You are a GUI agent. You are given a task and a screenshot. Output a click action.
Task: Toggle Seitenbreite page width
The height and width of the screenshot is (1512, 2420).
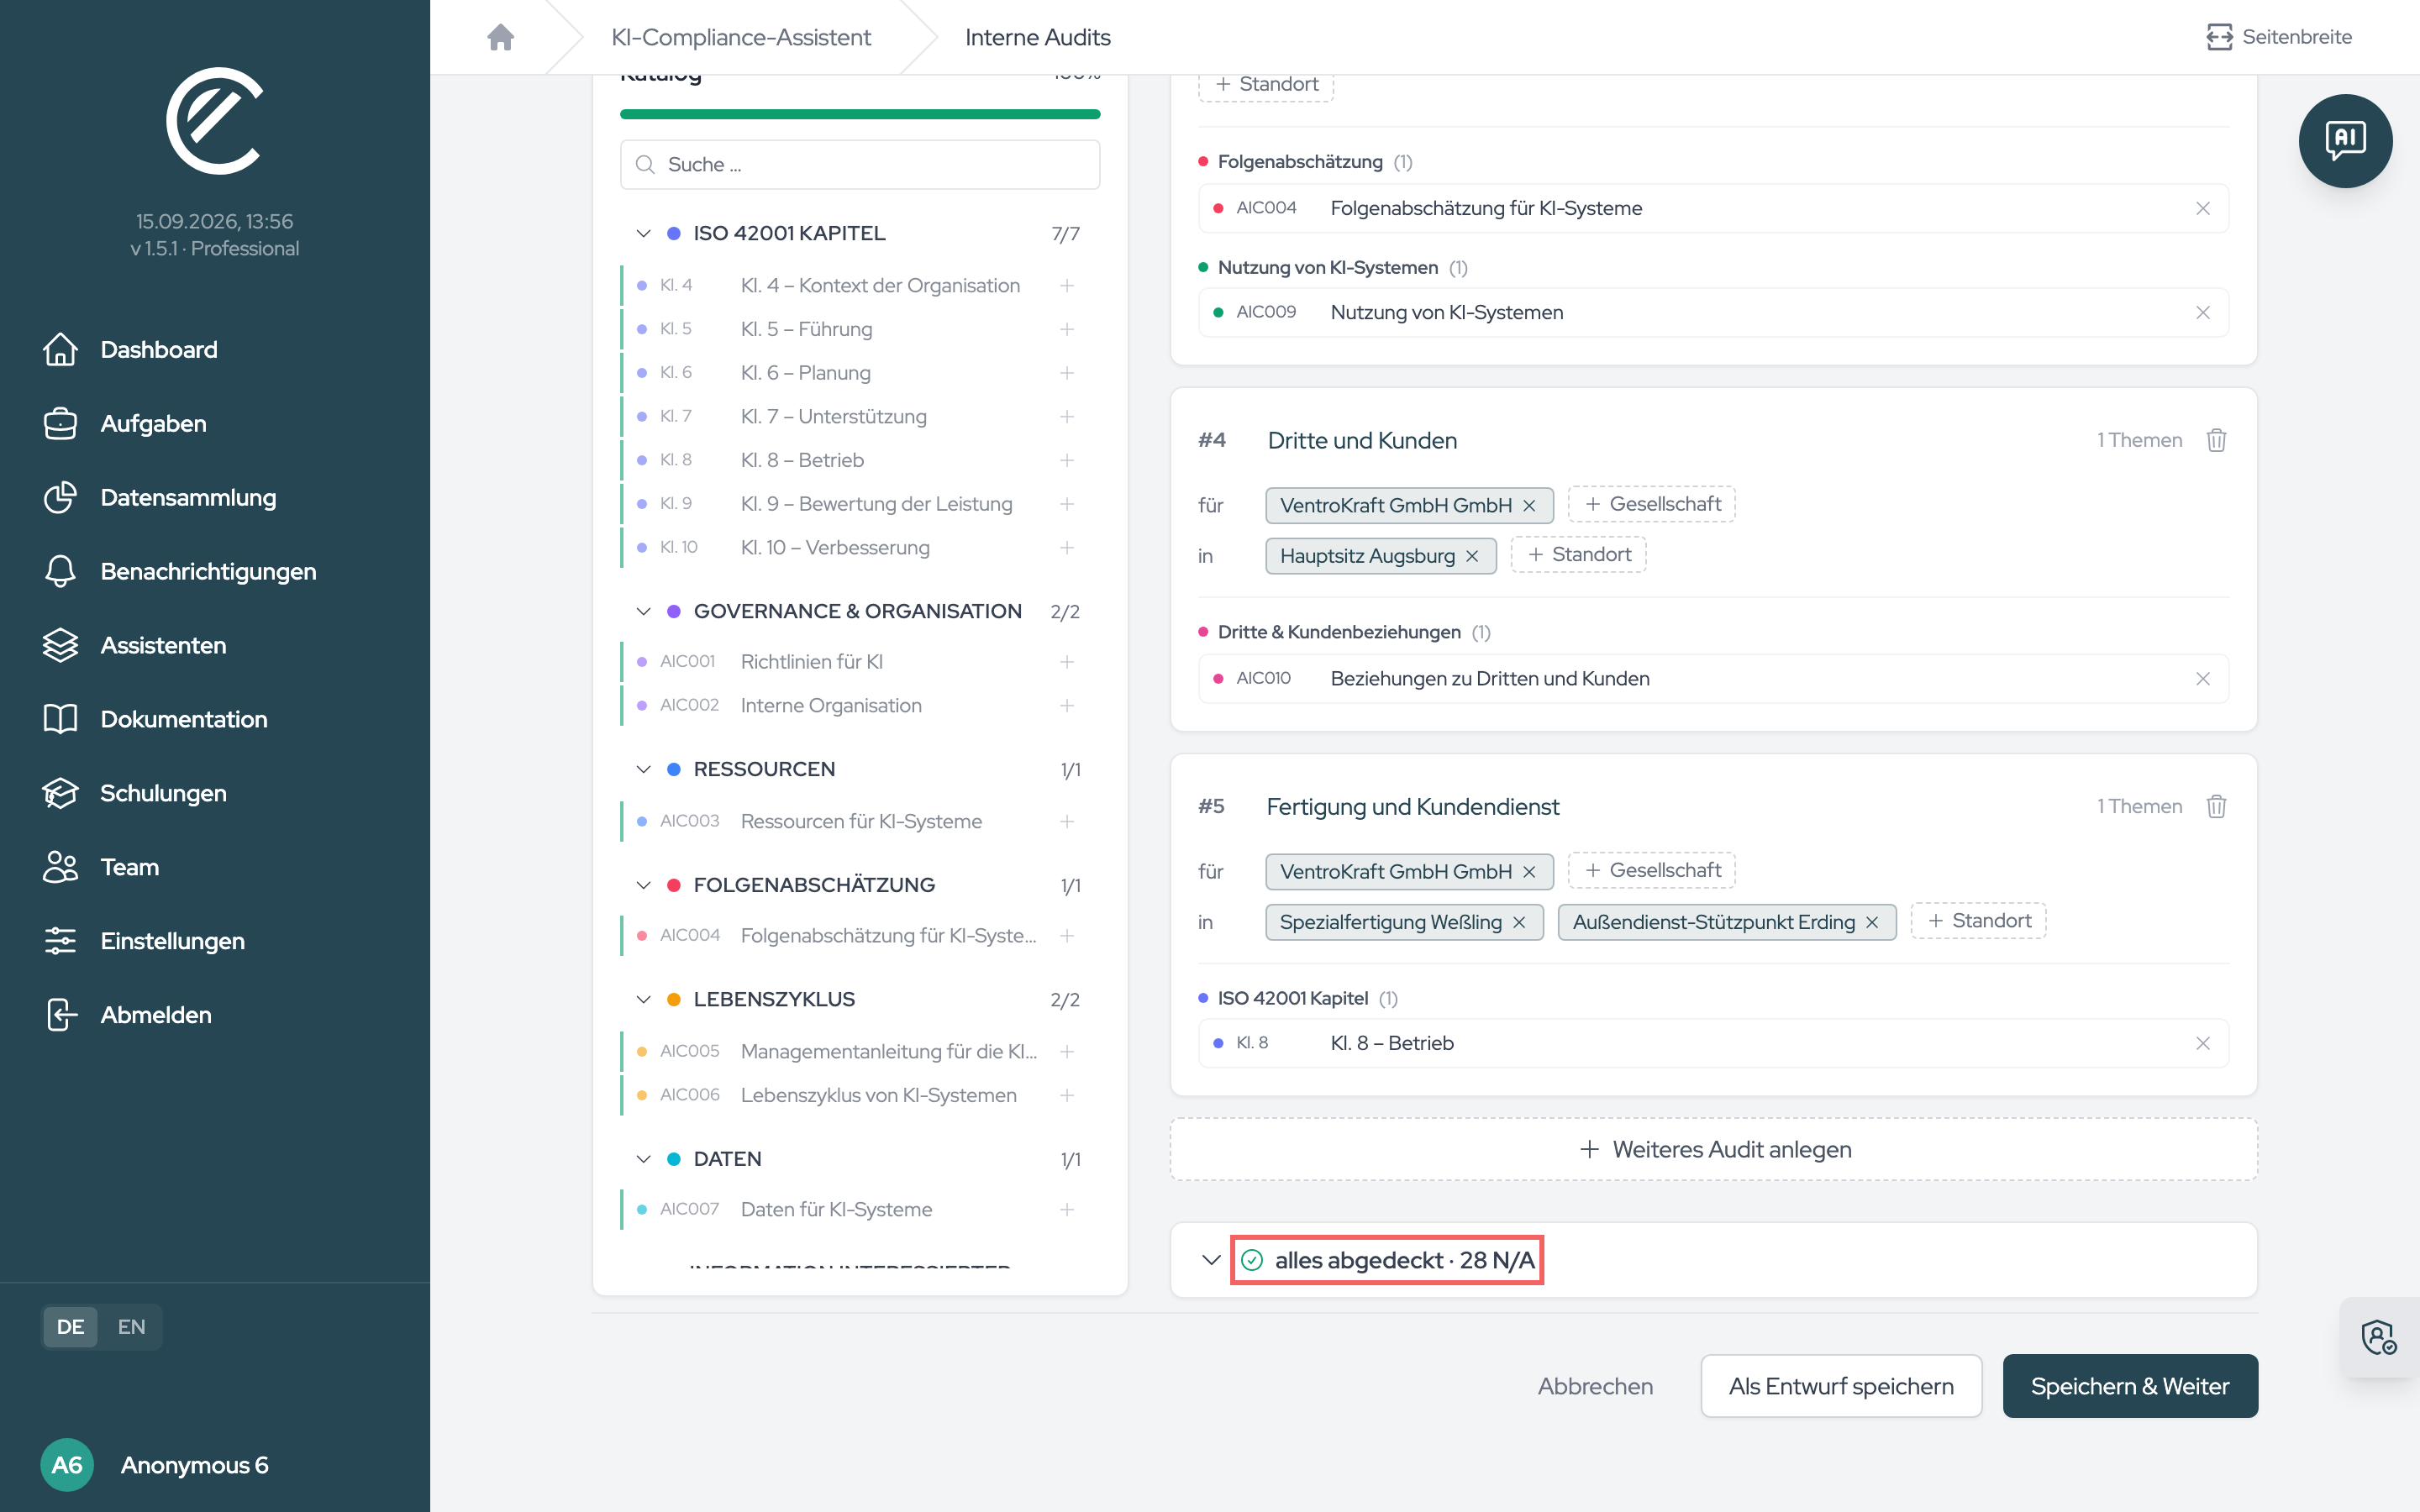2279,37
